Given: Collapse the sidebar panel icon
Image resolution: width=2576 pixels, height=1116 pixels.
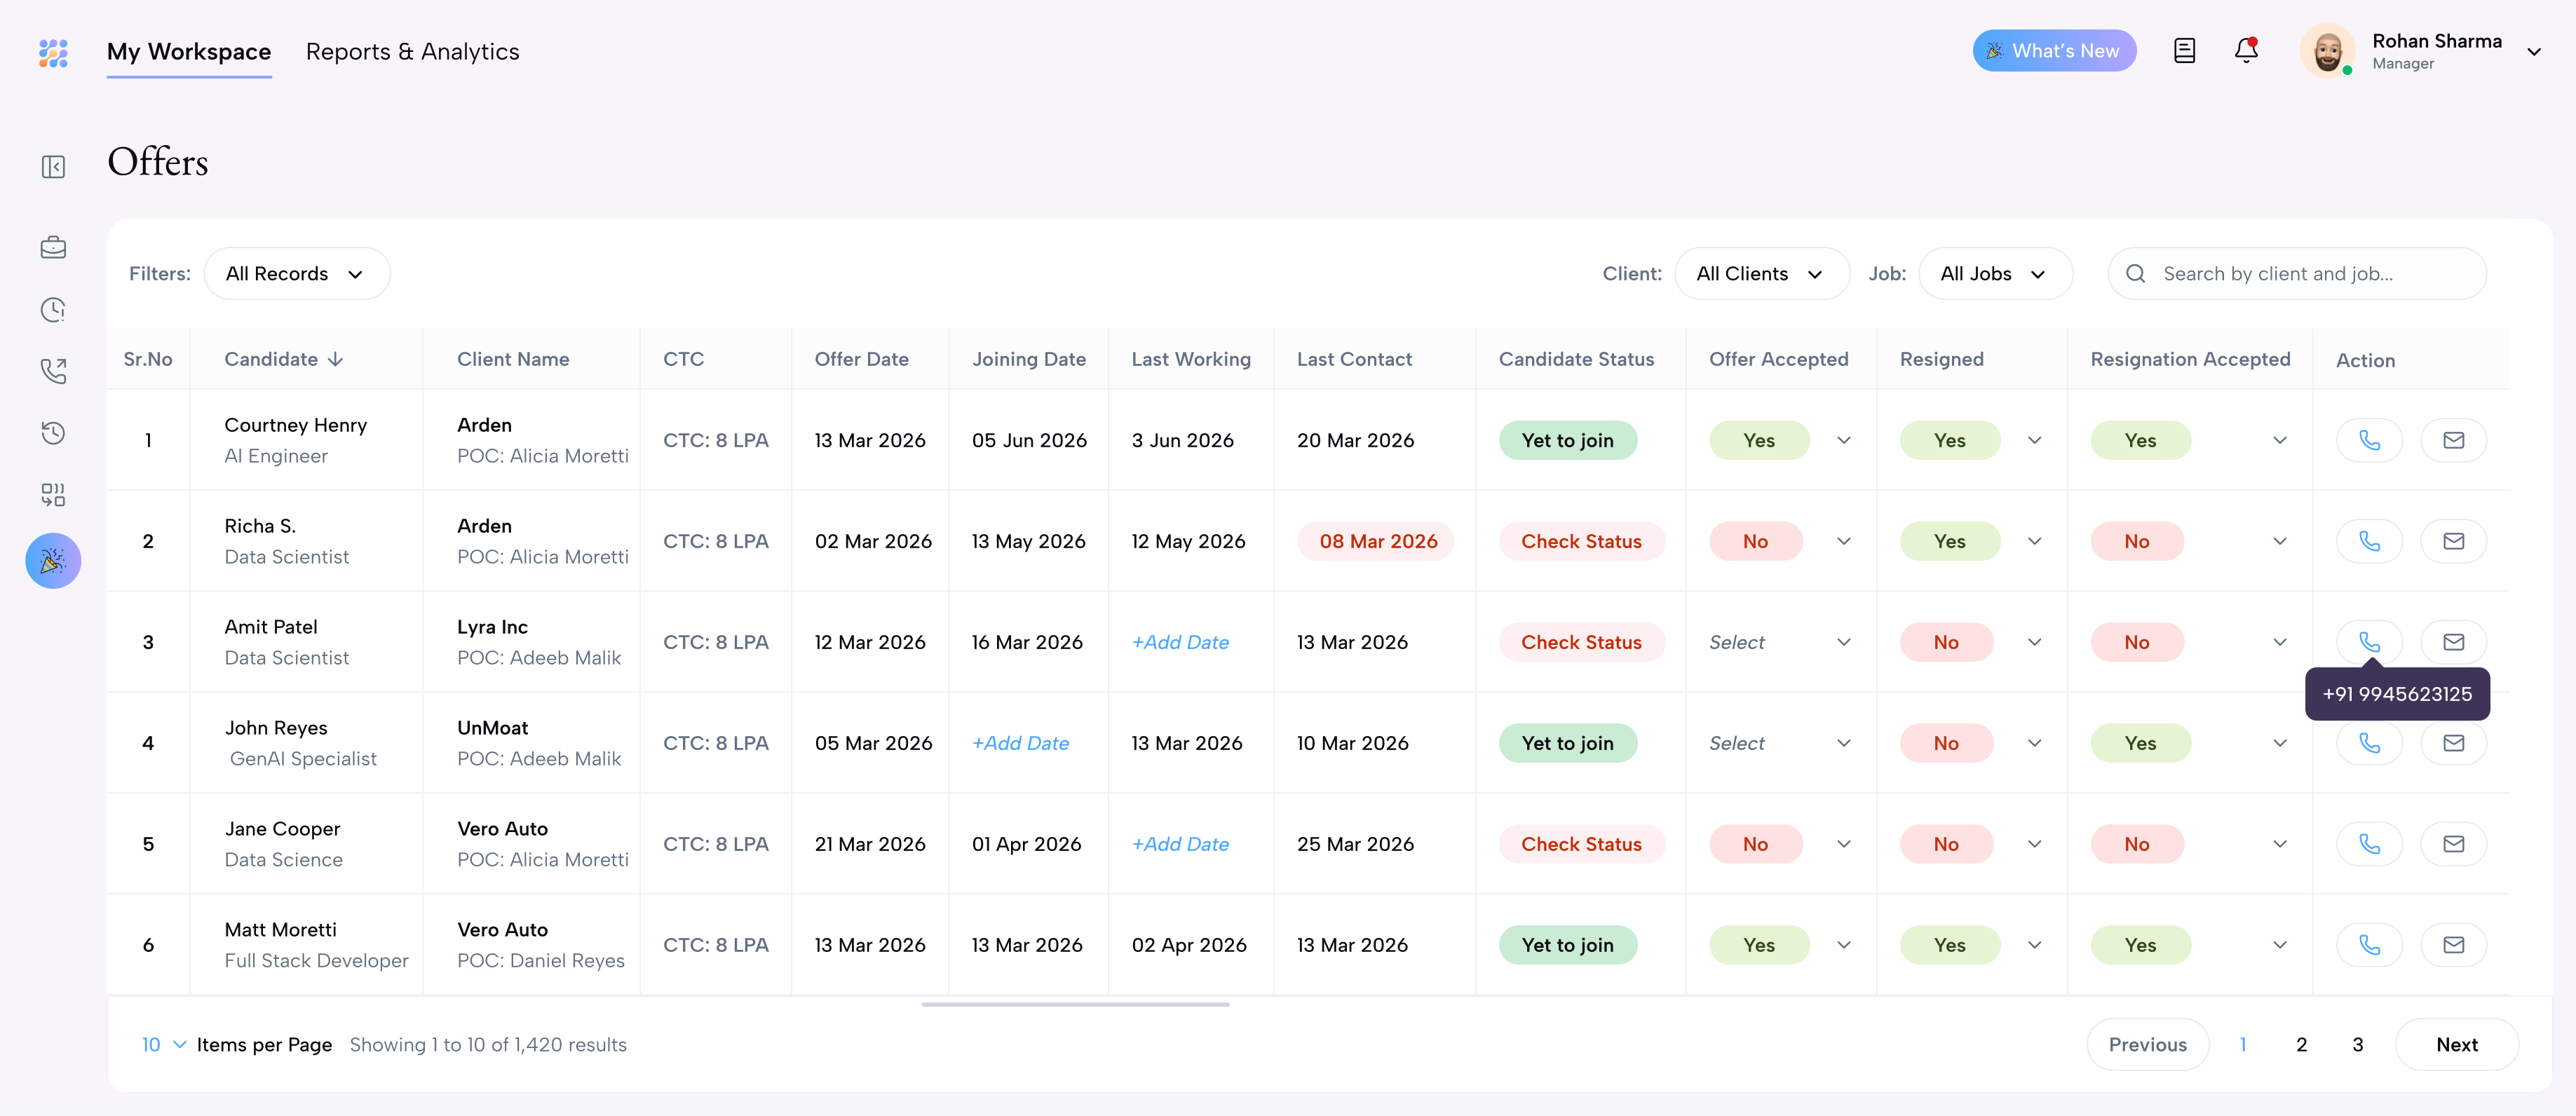Looking at the screenshot, I should 53,167.
